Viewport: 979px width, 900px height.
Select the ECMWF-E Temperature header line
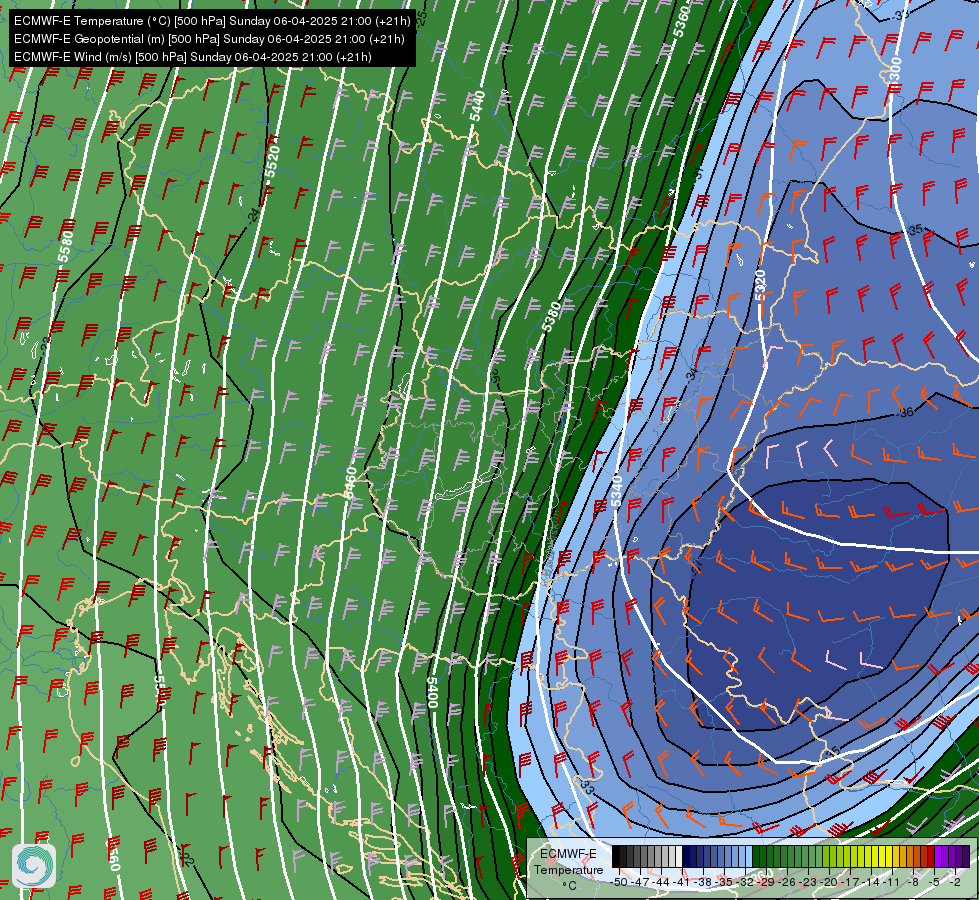pyautogui.click(x=212, y=21)
